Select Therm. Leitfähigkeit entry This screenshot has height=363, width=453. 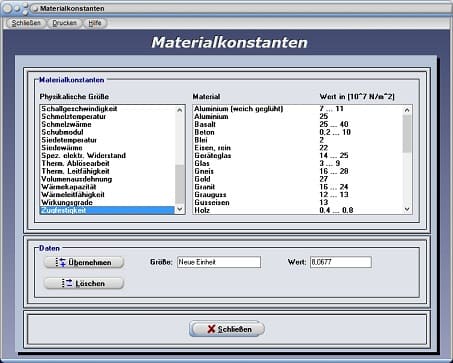tap(107, 171)
